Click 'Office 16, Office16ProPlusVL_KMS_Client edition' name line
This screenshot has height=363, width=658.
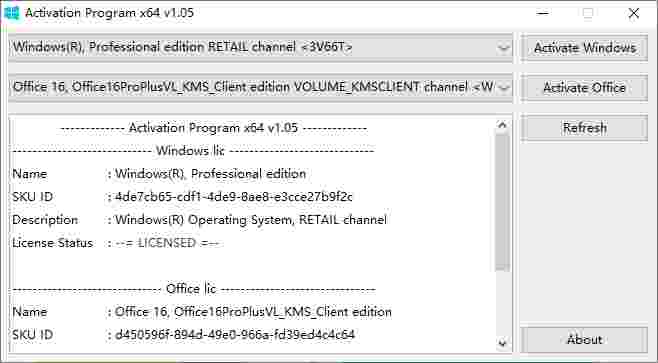[x=253, y=312]
